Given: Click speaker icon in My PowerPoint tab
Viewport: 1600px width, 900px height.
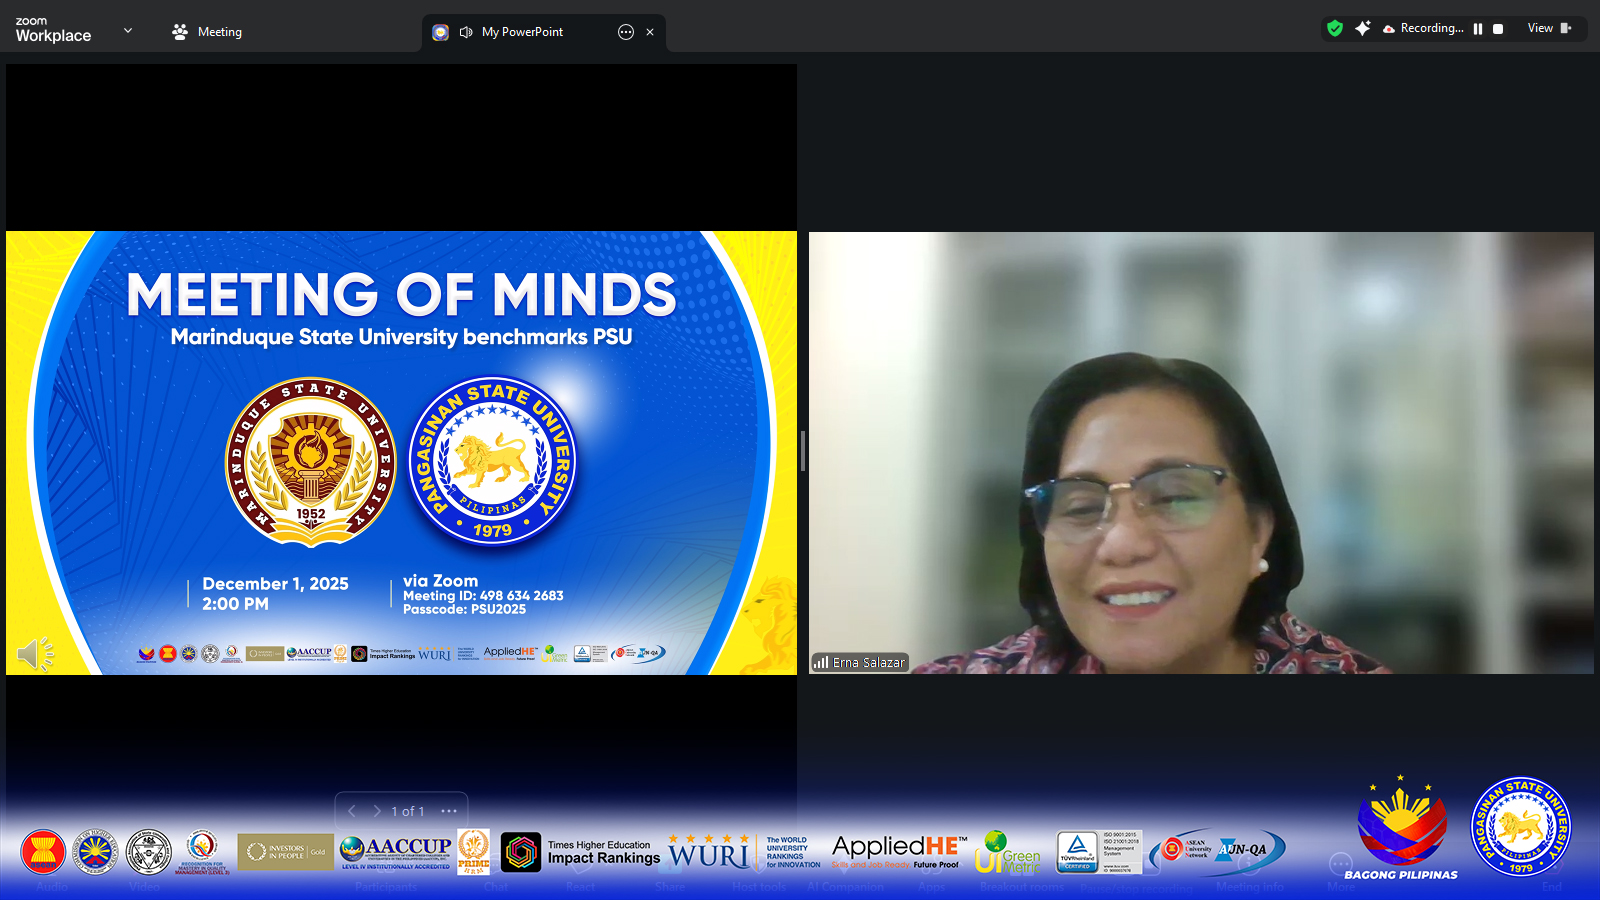Looking at the screenshot, I should click(x=466, y=32).
